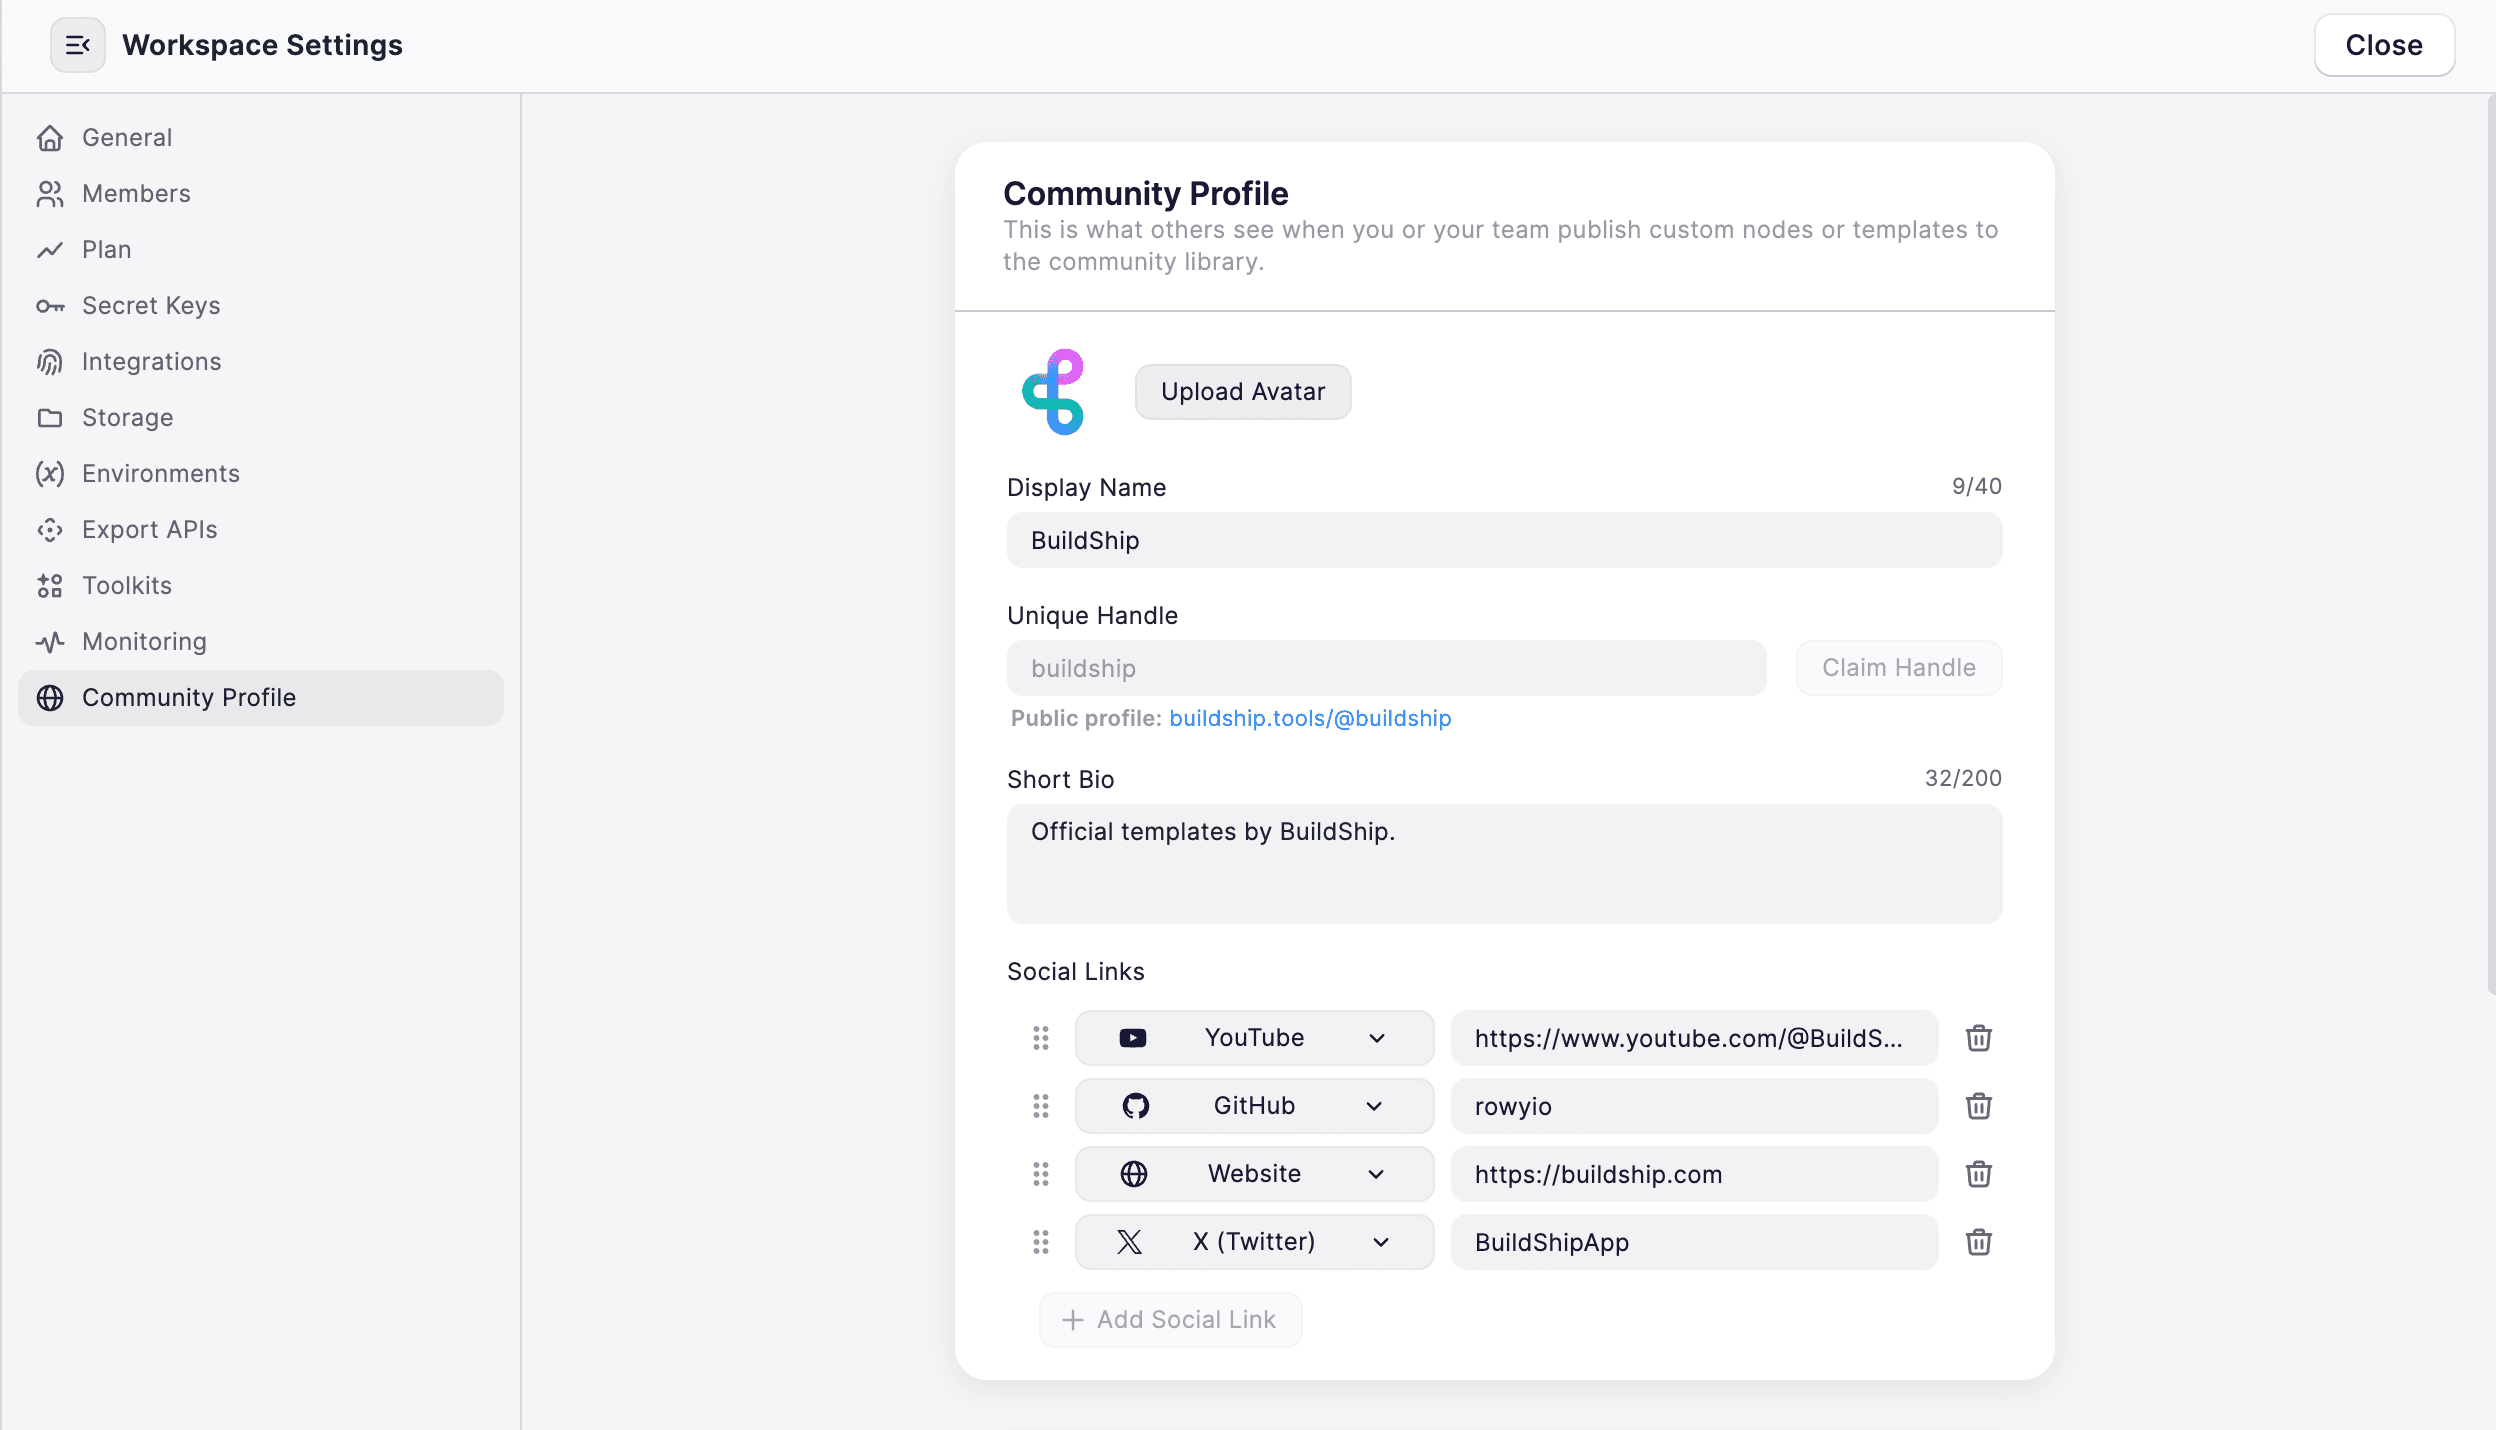Click the Upload Avatar button
The height and width of the screenshot is (1430, 2496).
click(x=1243, y=392)
